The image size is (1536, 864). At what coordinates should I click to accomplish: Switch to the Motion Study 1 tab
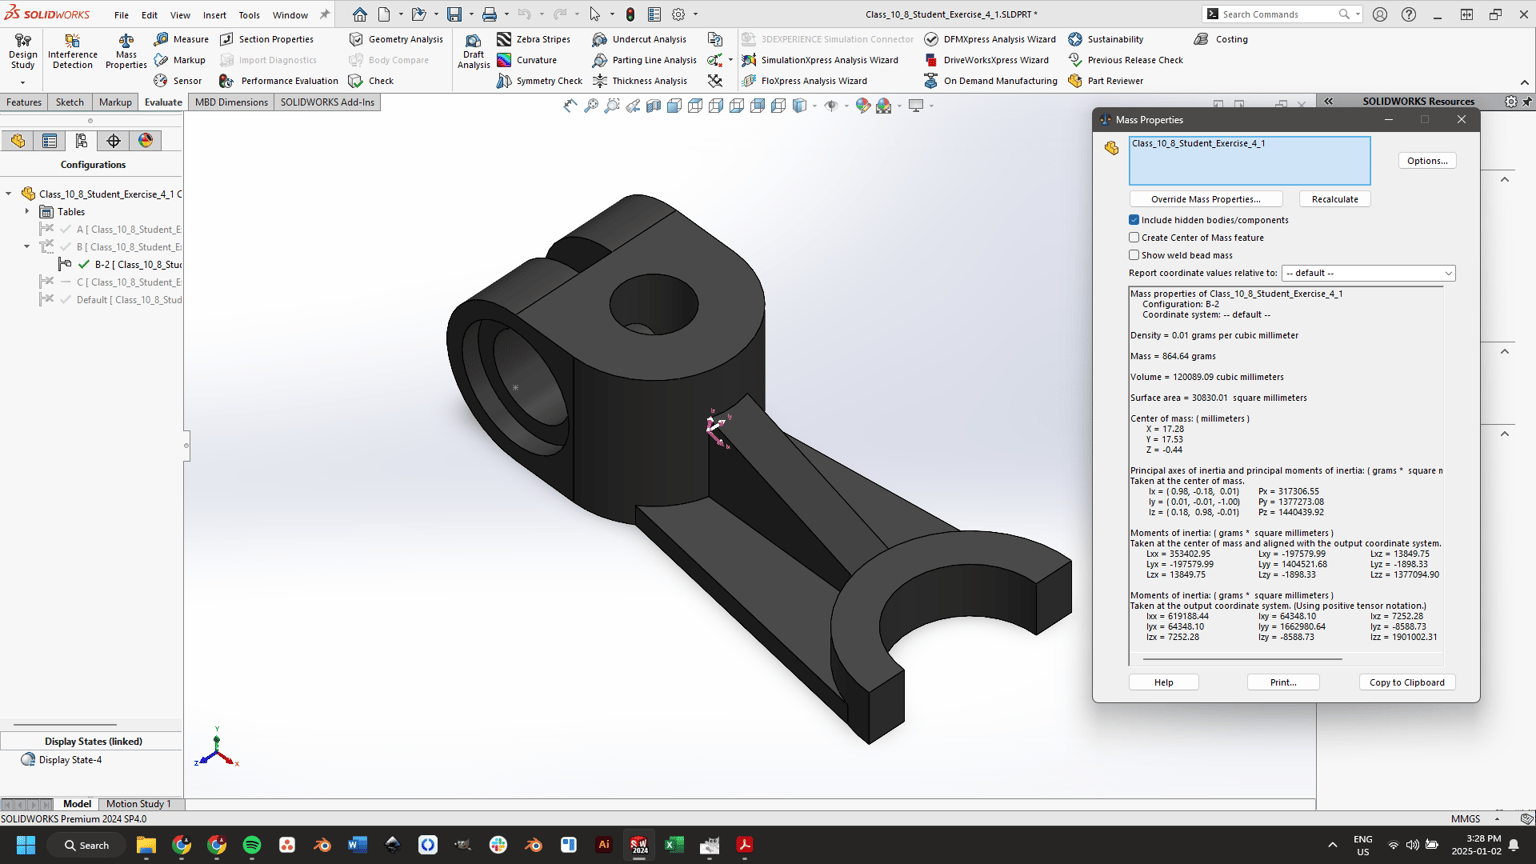click(138, 804)
